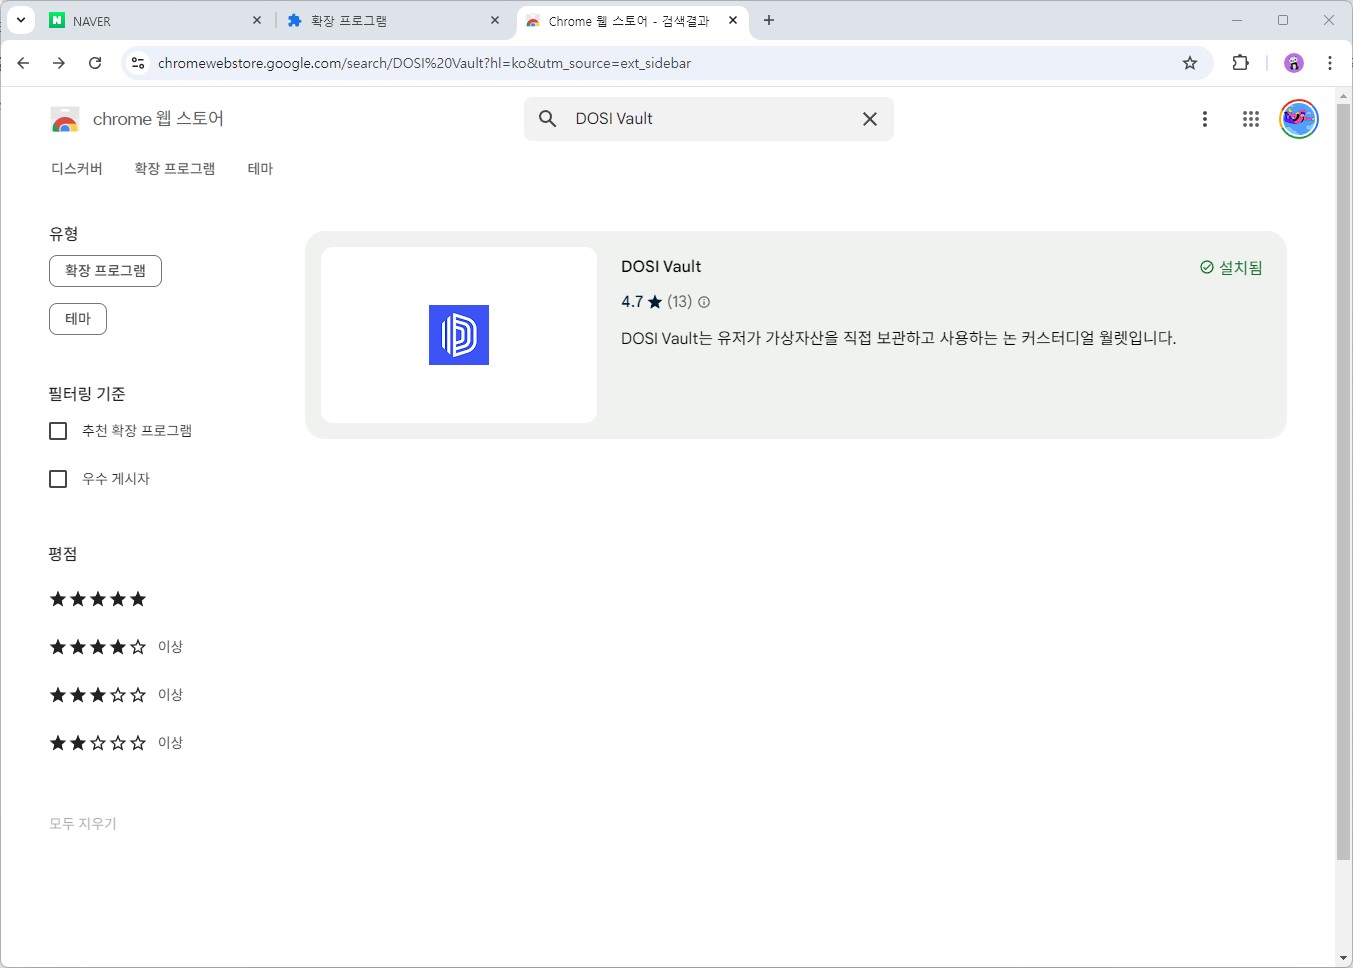
Task: Open the 테마 nav section
Action: (x=260, y=169)
